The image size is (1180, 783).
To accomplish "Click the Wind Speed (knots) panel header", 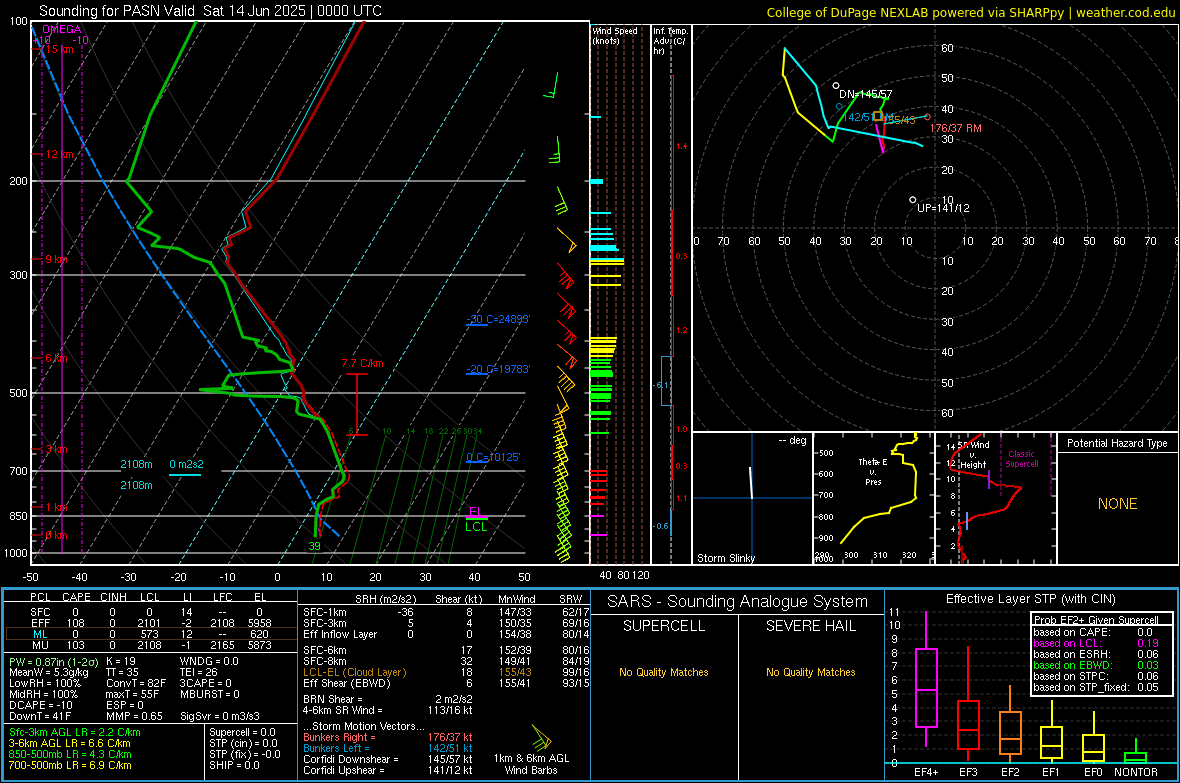I will pos(615,35).
